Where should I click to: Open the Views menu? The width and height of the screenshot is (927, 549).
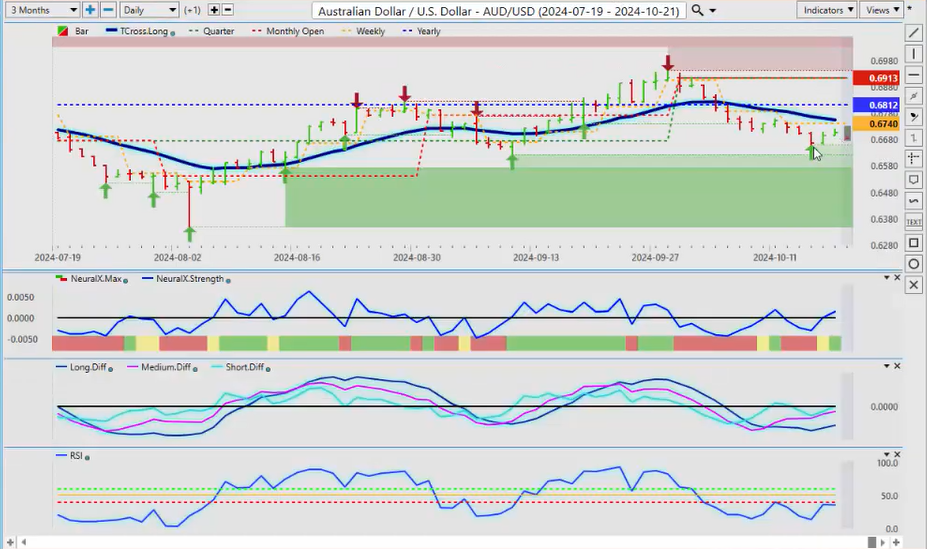tap(881, 10)
